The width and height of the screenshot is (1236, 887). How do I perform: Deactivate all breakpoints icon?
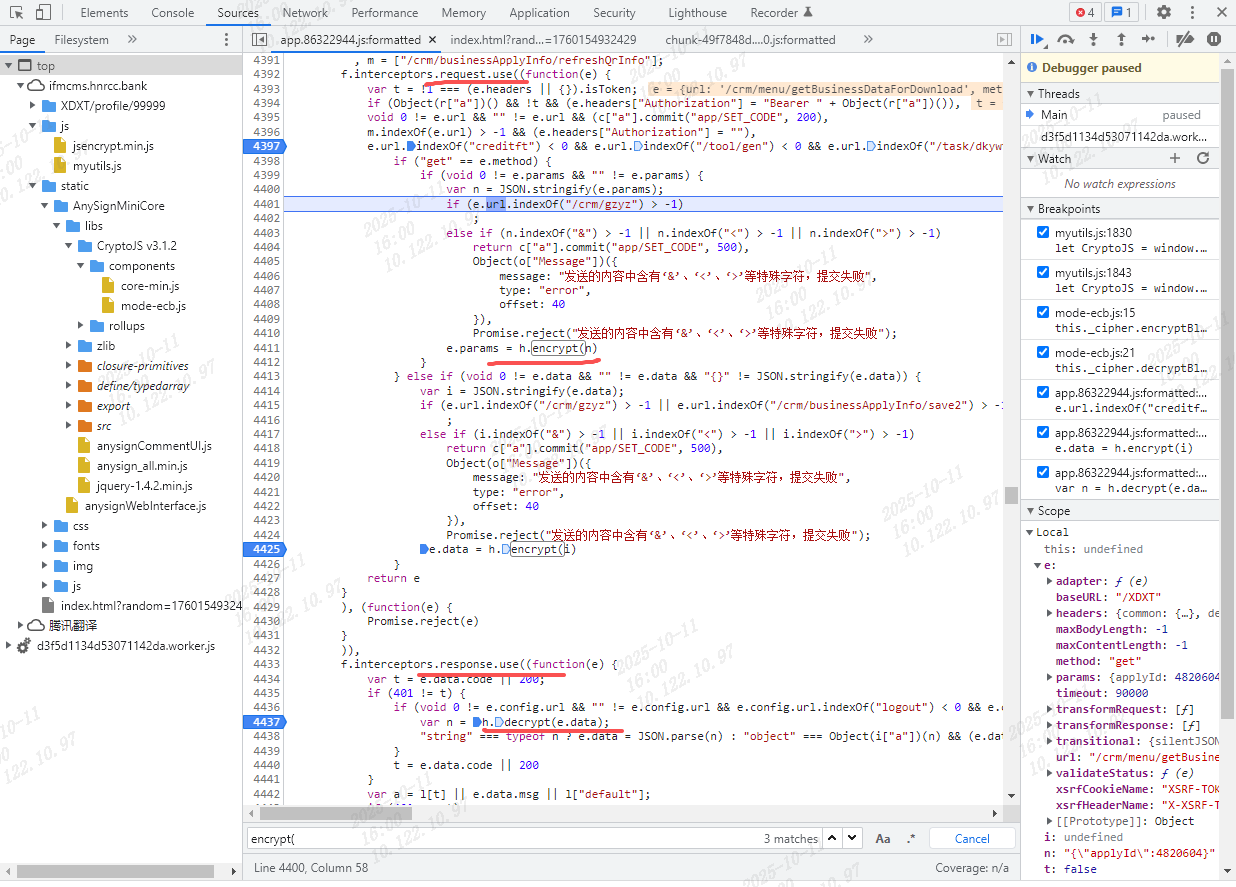click(1184, 39)
